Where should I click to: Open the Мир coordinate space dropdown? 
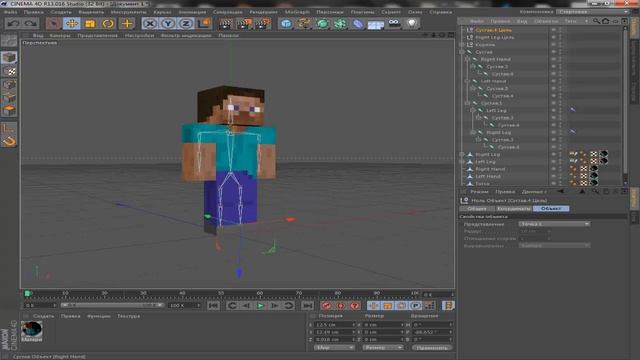point(334,348)
